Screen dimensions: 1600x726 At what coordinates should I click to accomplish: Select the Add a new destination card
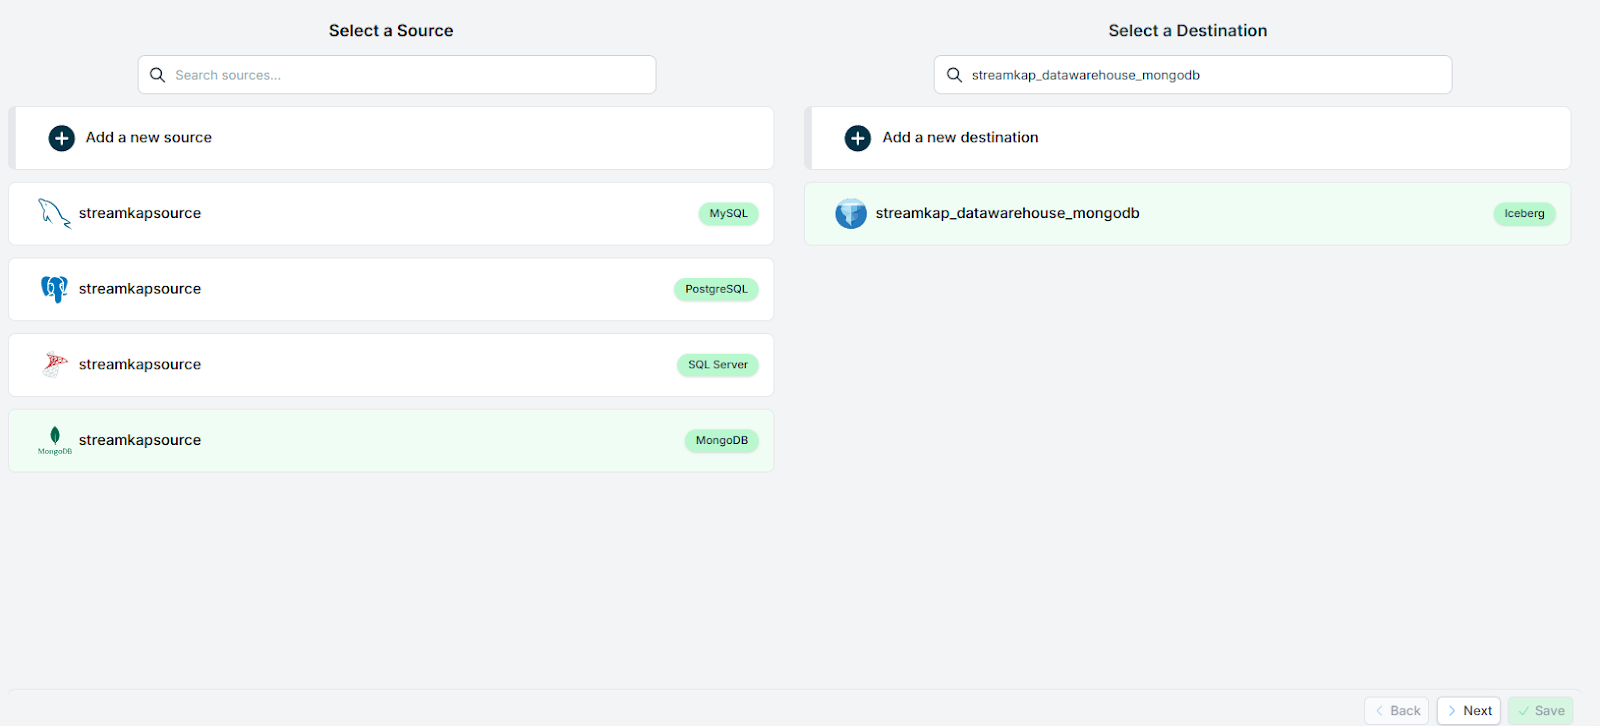[1188, 138]
